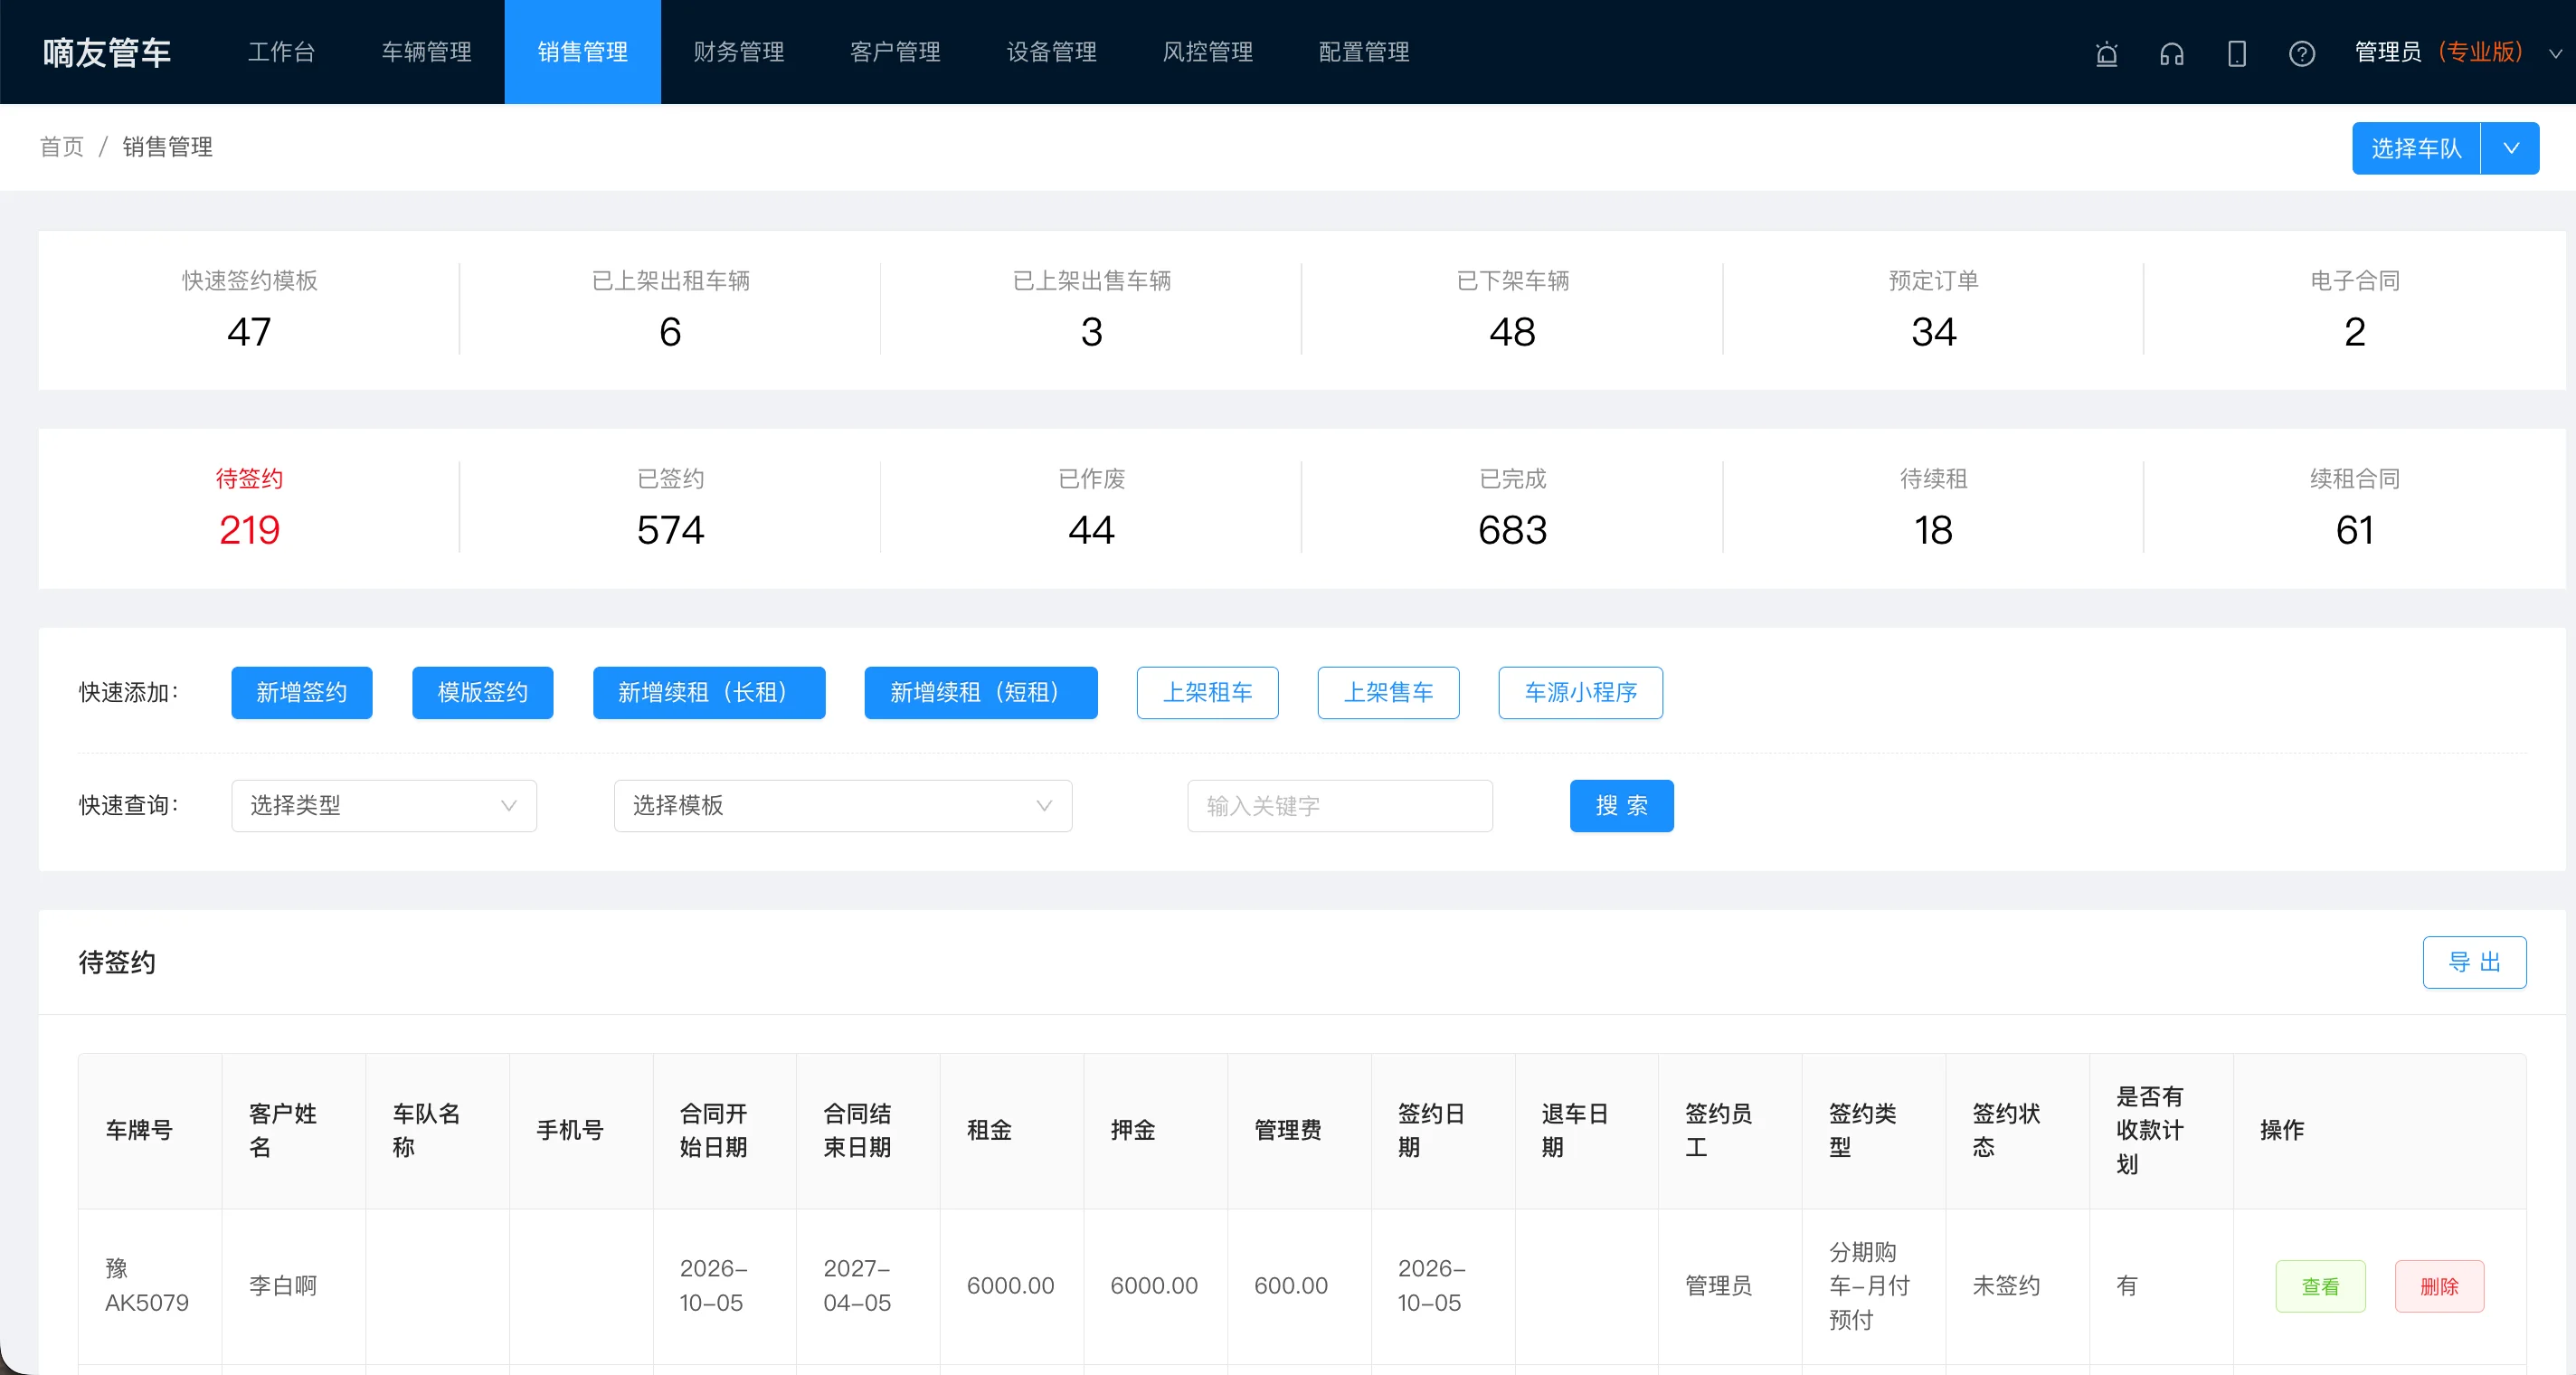Switch to the 工作台 menu

(x=281, y=52)
